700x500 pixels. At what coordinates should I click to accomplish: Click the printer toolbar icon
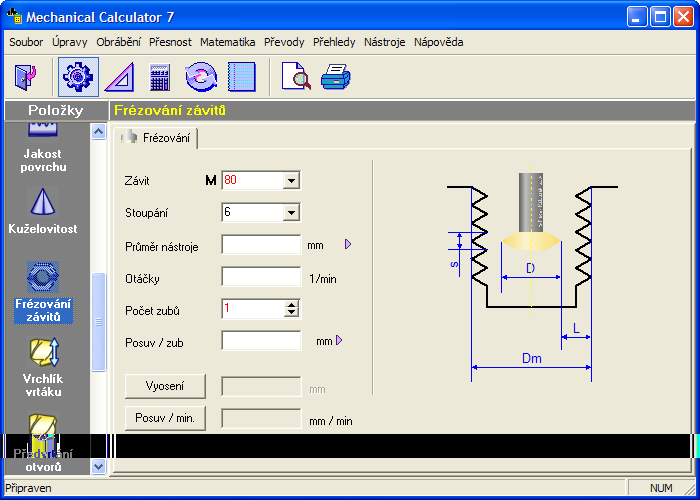336,76
